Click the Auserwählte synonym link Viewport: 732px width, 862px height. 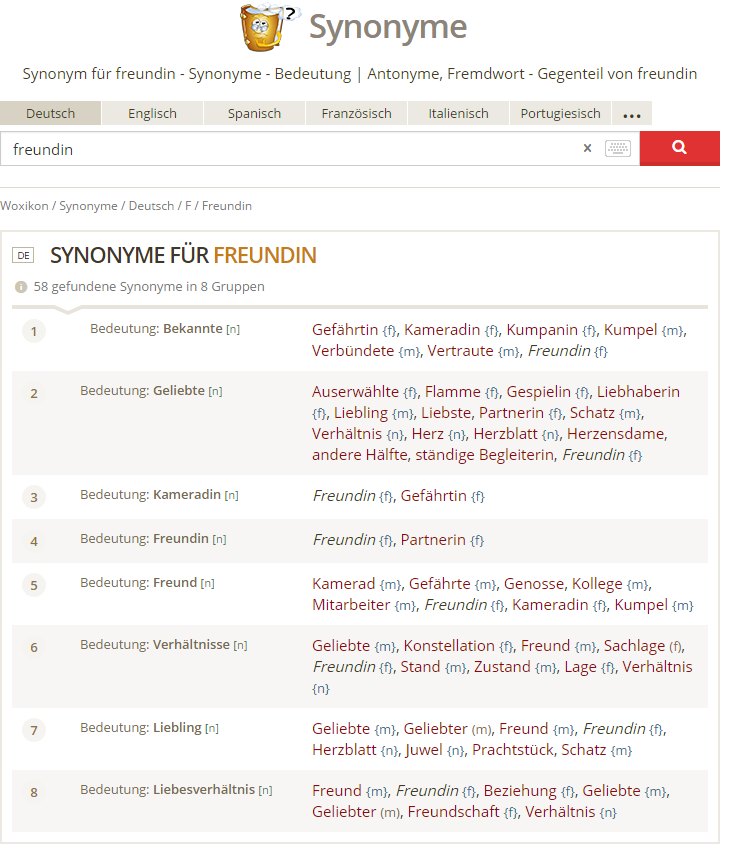pyautogui.click(x=356, y=392)
